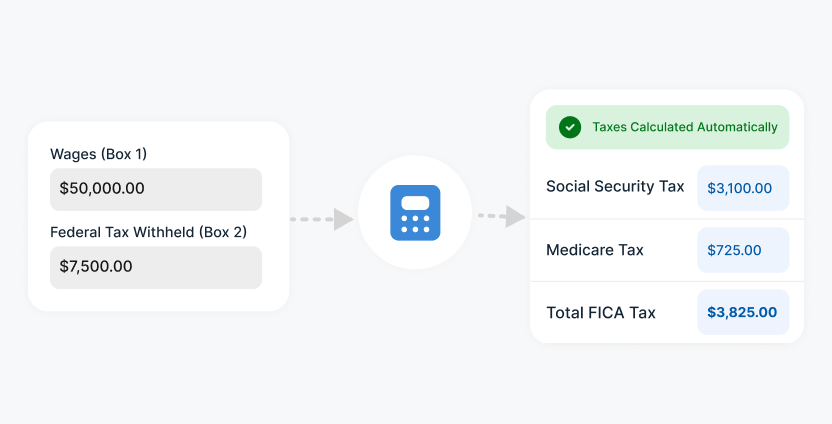The height and width of the screenshot is (424, 832).
Task: Click the $7,500.00 withheld value
Action: [x=96, y=266]
